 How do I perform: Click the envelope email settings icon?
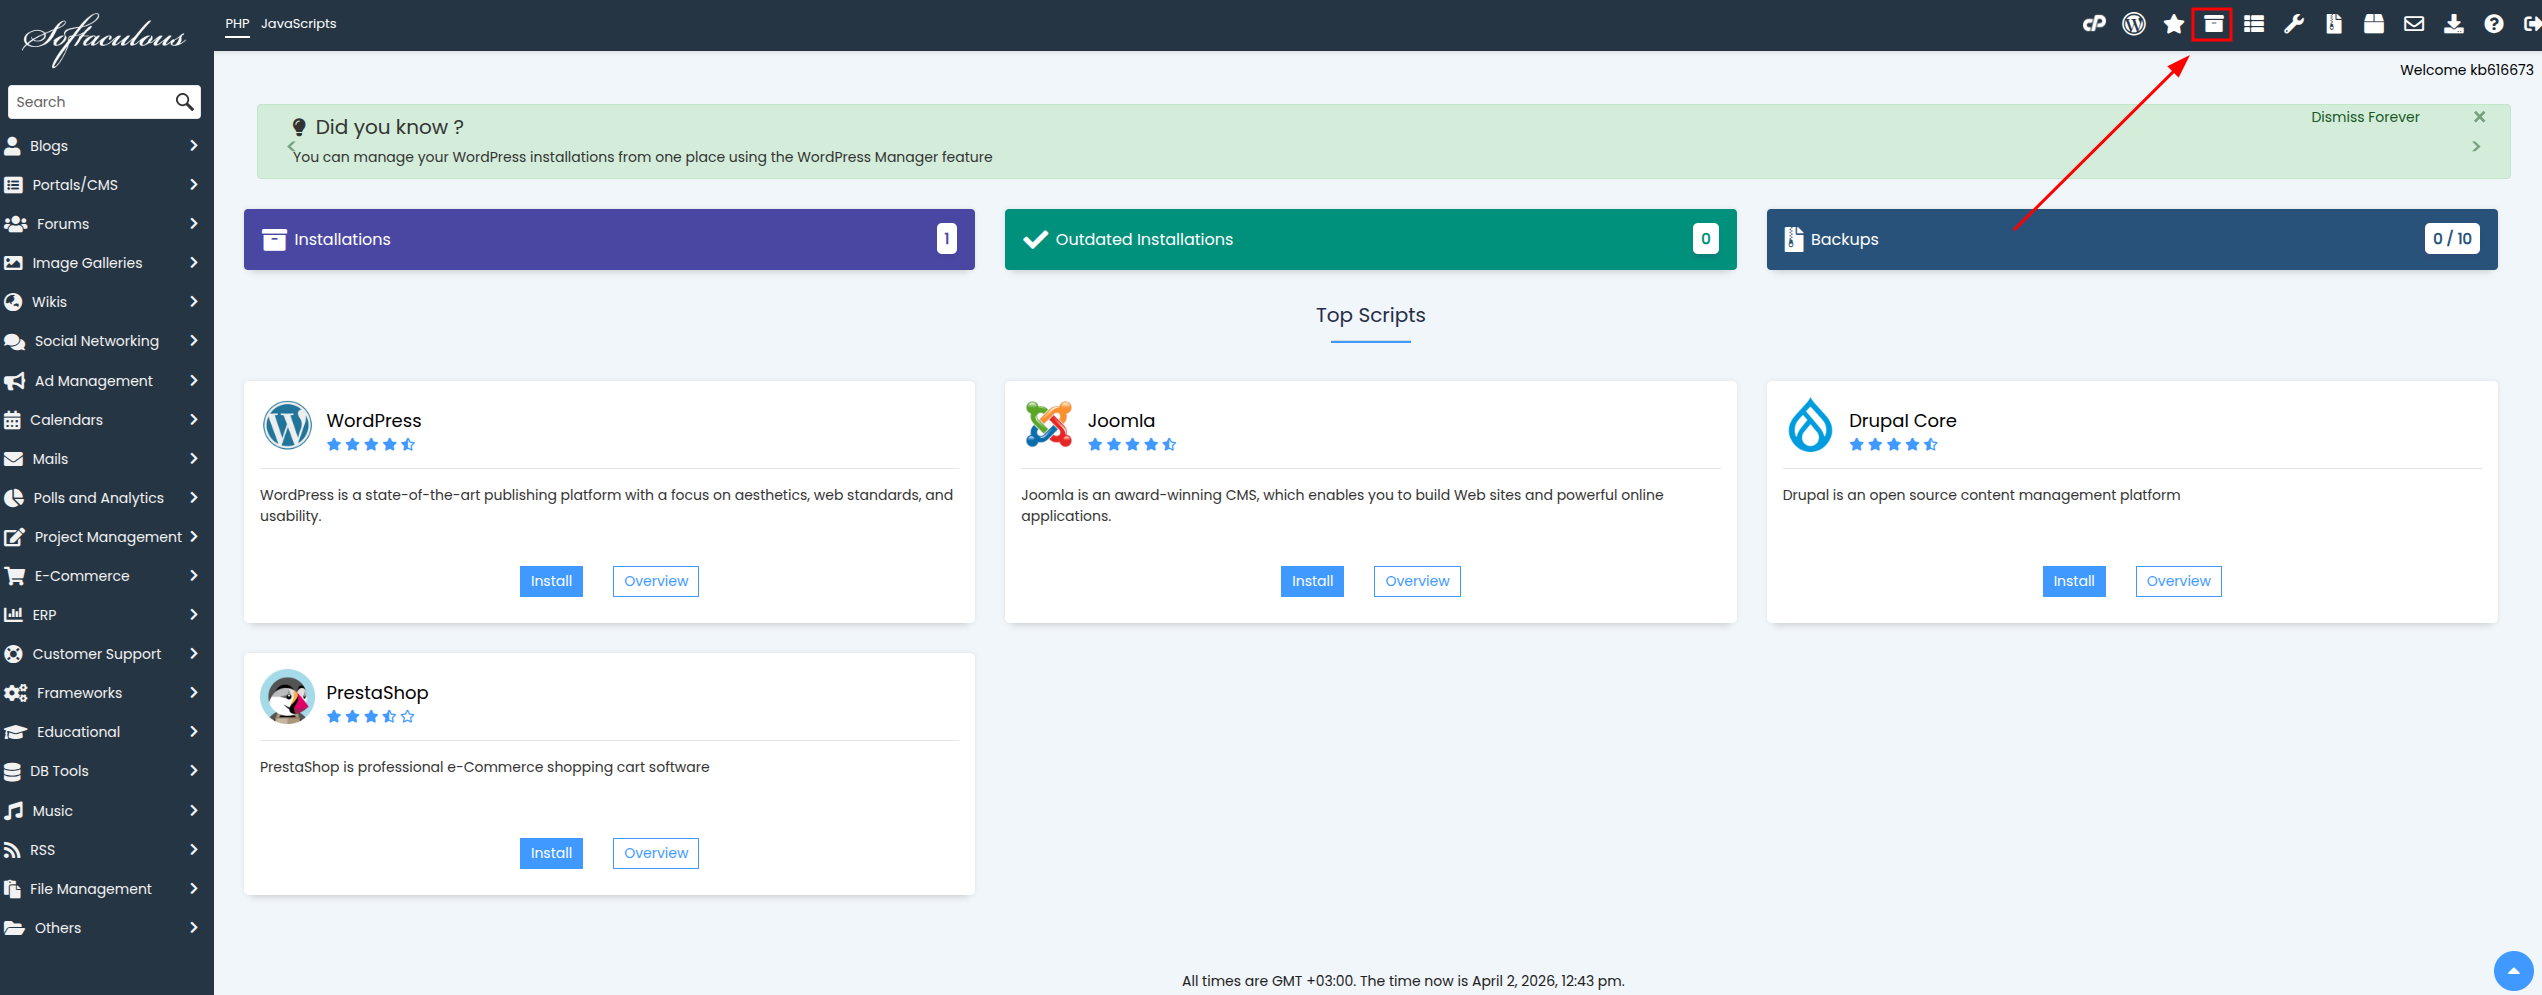click(2414, 24)
